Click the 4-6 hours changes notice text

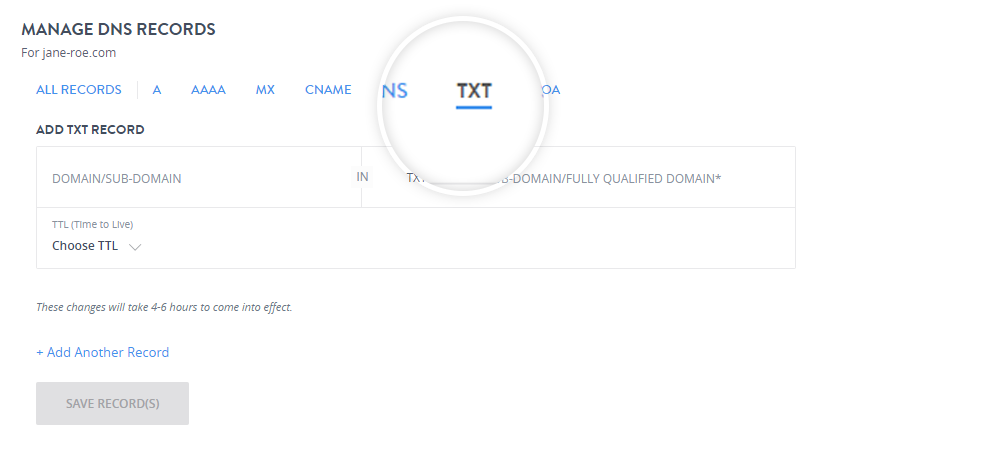(164, 307)
